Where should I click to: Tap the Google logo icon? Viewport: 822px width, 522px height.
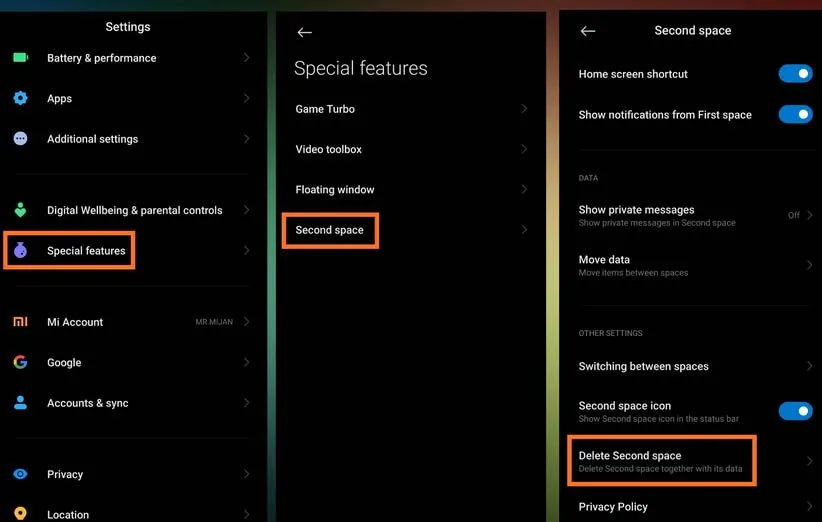click(20, 362)
